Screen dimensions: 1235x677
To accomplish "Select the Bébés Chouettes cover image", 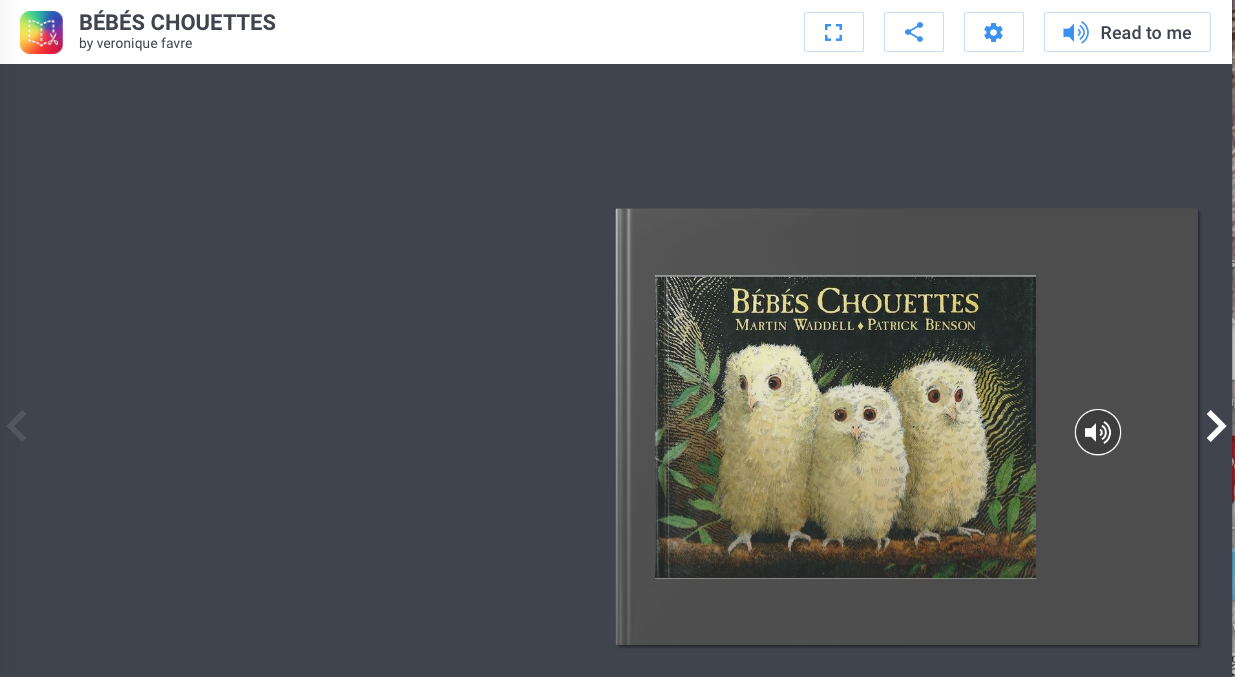I will tap(845, 427).
